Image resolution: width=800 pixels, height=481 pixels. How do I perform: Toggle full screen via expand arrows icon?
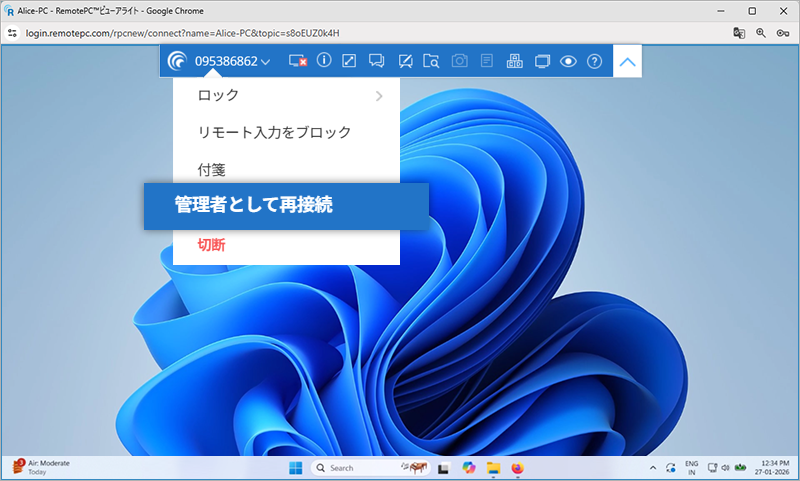(x=349, y=61)
